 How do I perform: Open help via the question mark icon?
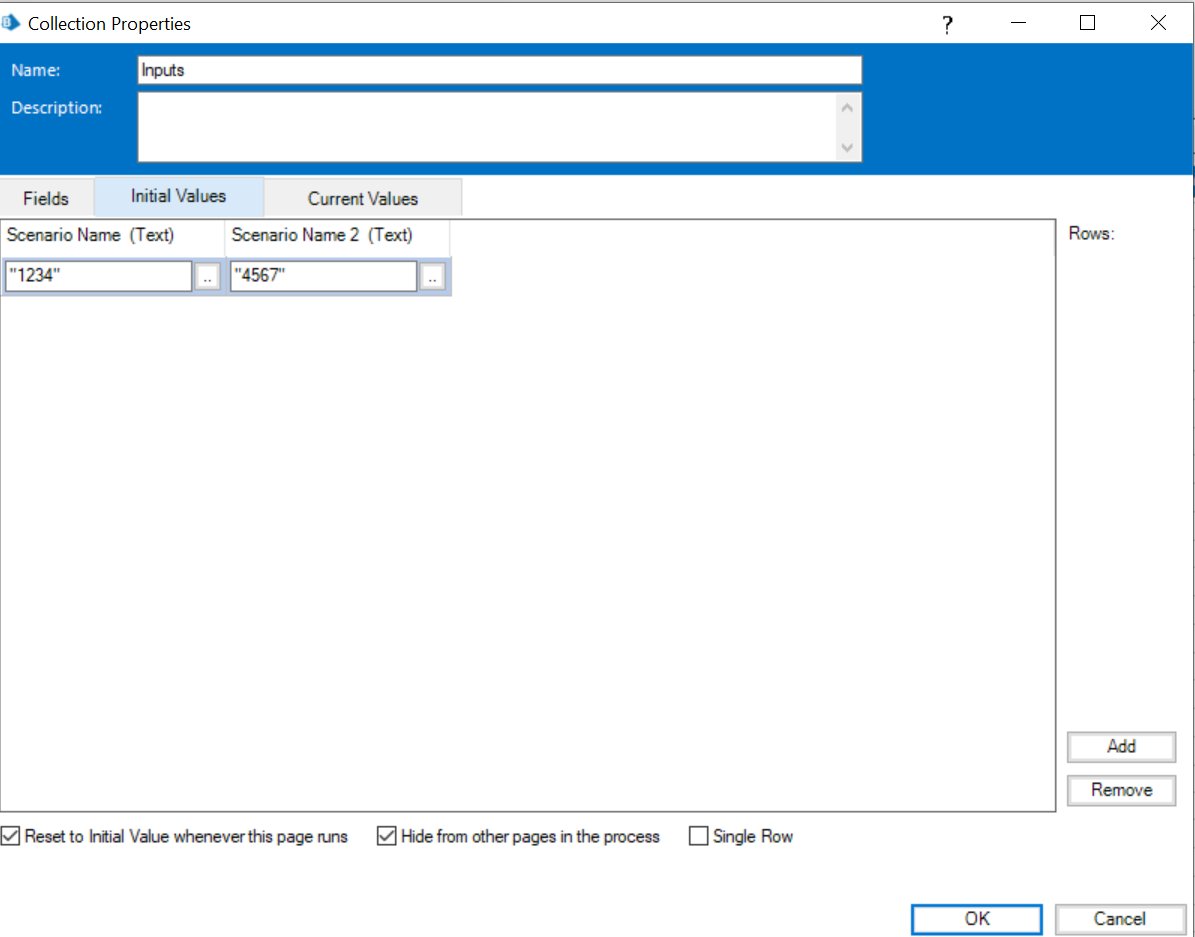pos(946,24)
